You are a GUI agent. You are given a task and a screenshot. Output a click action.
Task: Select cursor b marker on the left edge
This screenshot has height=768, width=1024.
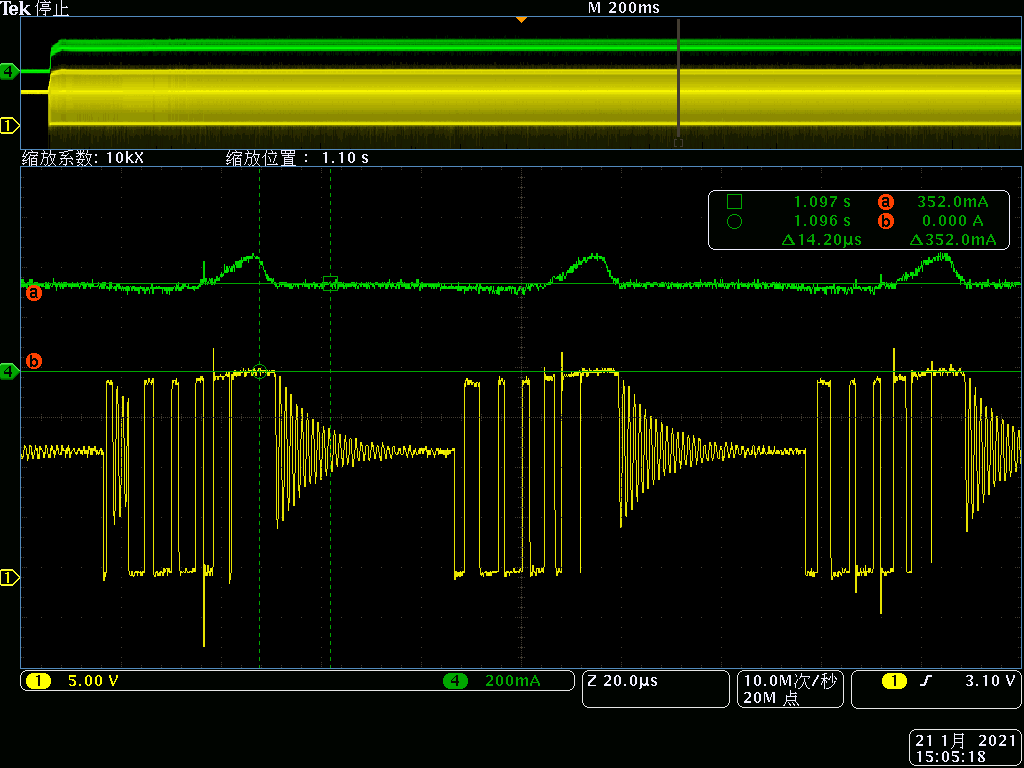click(33, 360)
